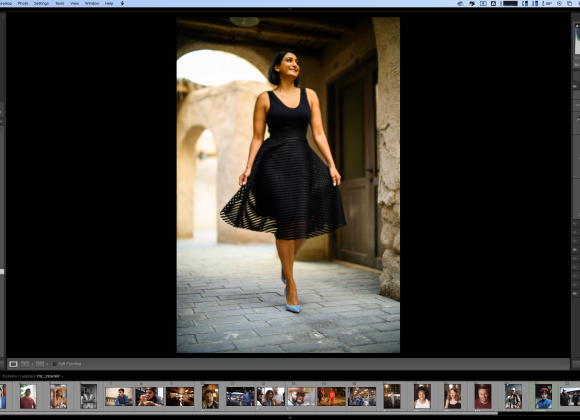Select thumbnail of woman in straw hat

58,396
